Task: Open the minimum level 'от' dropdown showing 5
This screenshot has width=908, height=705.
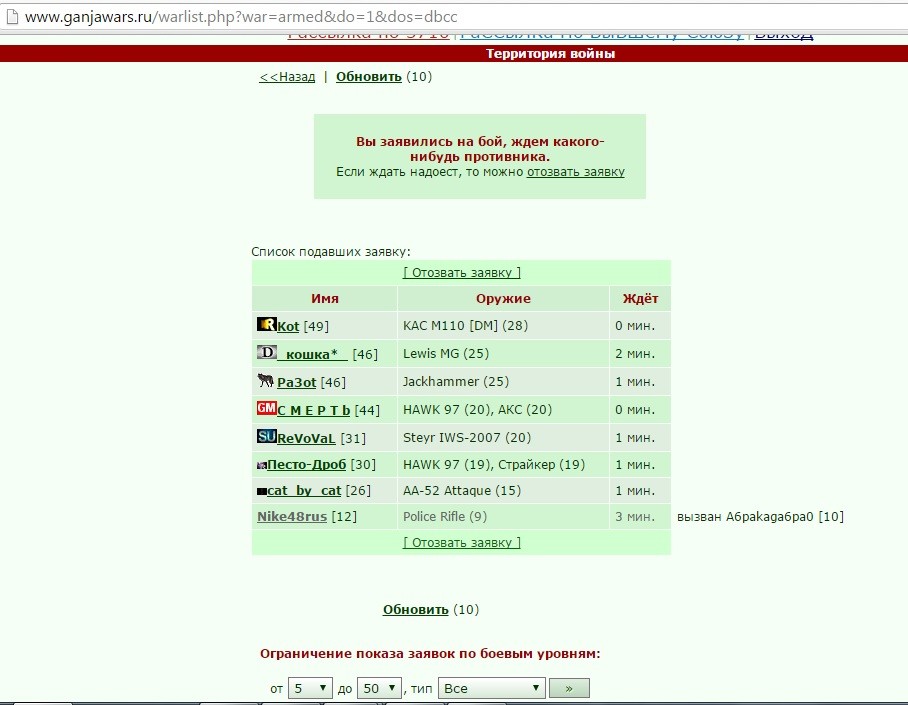Action: pos(310,688)
